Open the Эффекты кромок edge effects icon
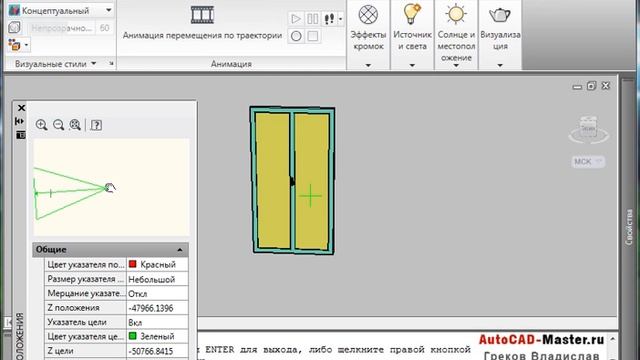The width and height of the screenshot is (640, 360). click(x=368, y=15)
